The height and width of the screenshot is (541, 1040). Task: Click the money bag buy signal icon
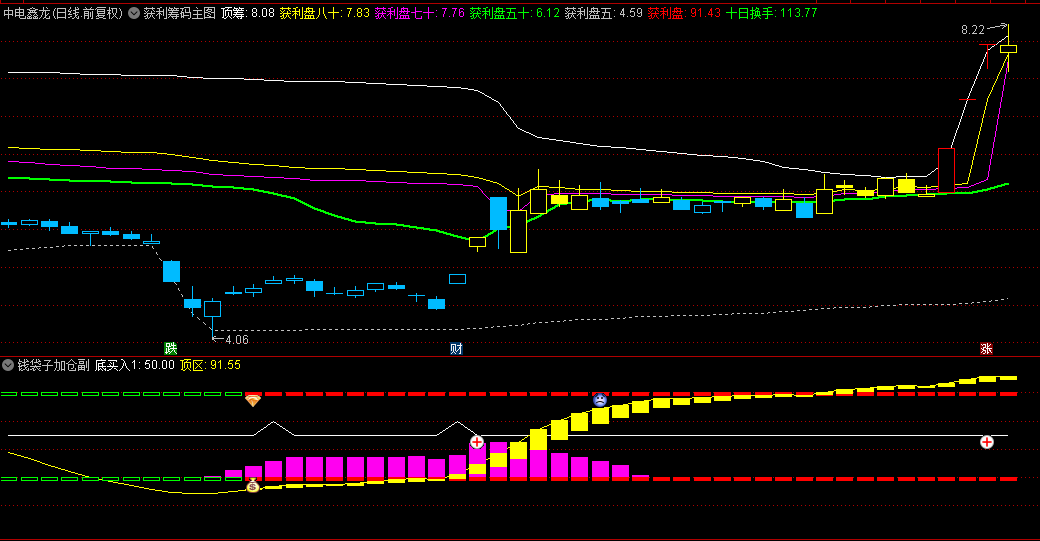click(253, 486)
